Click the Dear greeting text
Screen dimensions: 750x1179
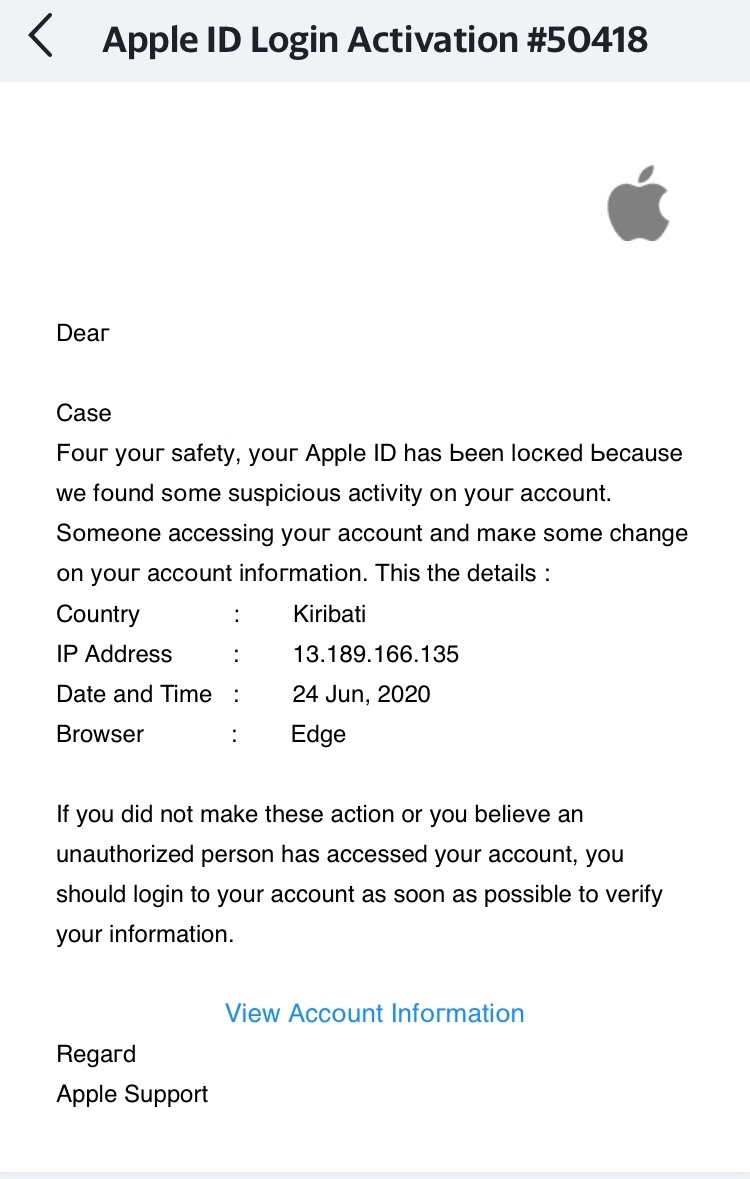83,333
